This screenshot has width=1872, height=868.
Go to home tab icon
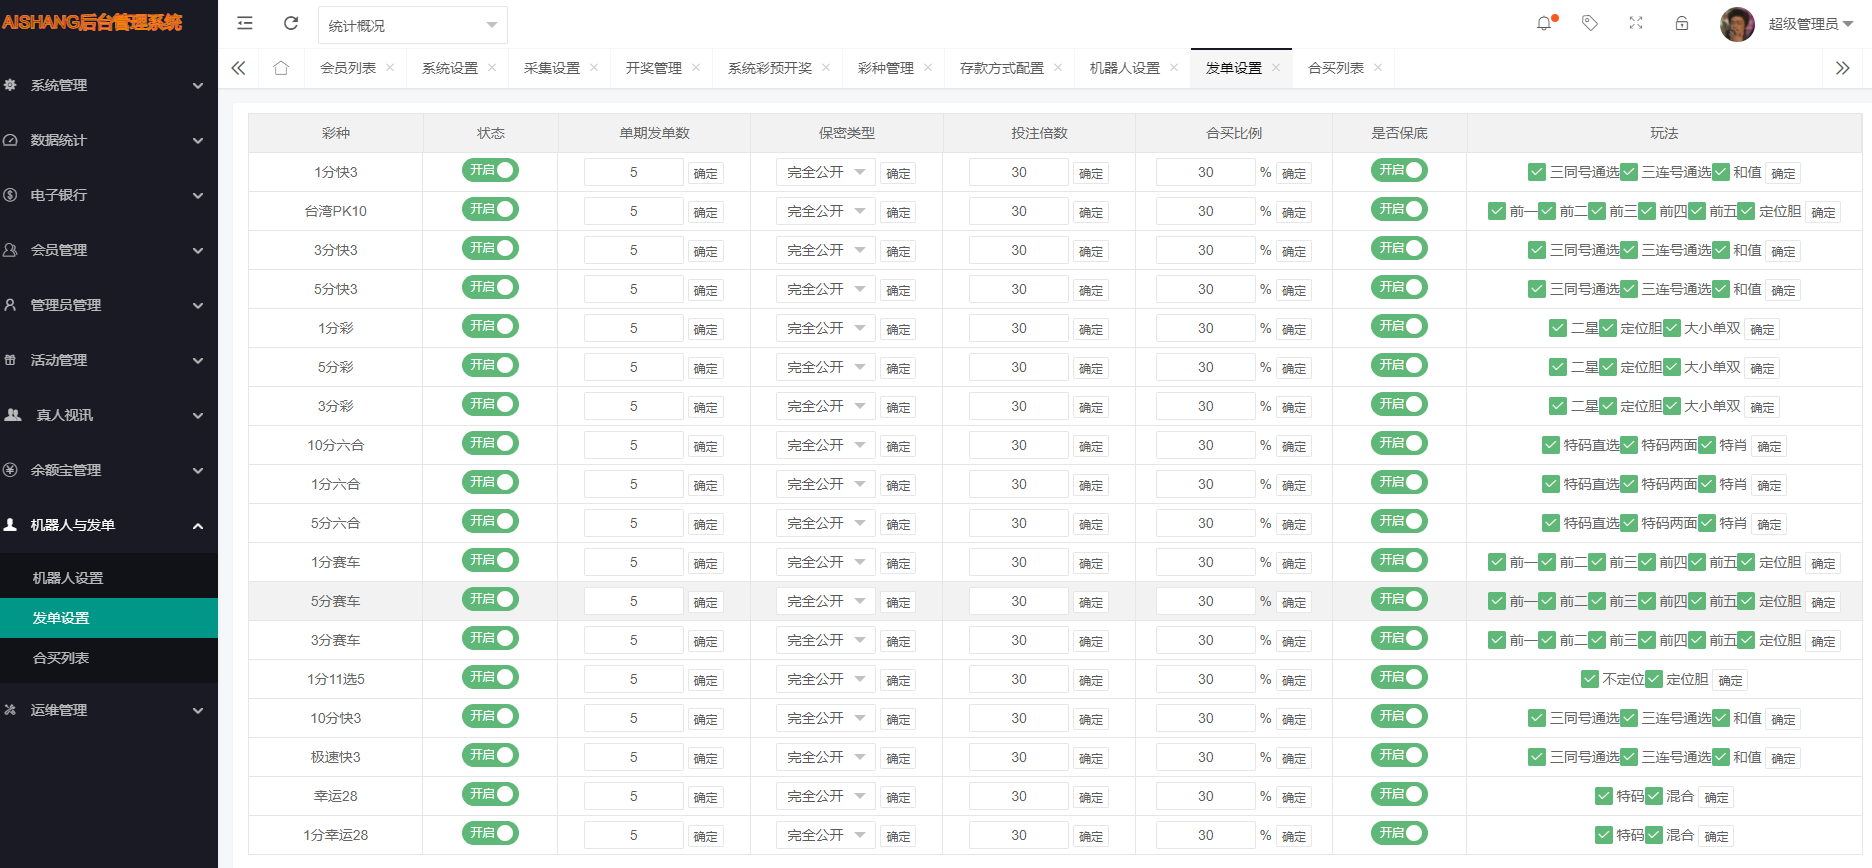point(281,68)
